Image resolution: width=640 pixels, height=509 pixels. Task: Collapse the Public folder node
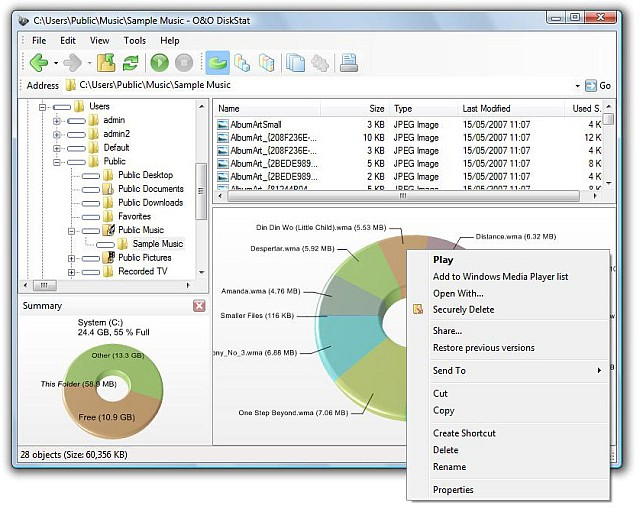[x=57, y=162]
